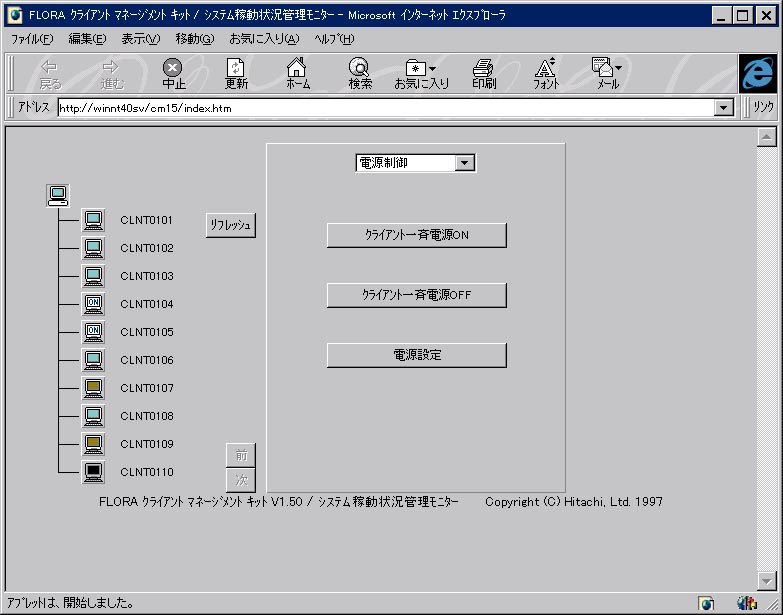Screen dimensions: 783x615
Task: Go to ホーム (Home) page
Action: coord(297,73)
